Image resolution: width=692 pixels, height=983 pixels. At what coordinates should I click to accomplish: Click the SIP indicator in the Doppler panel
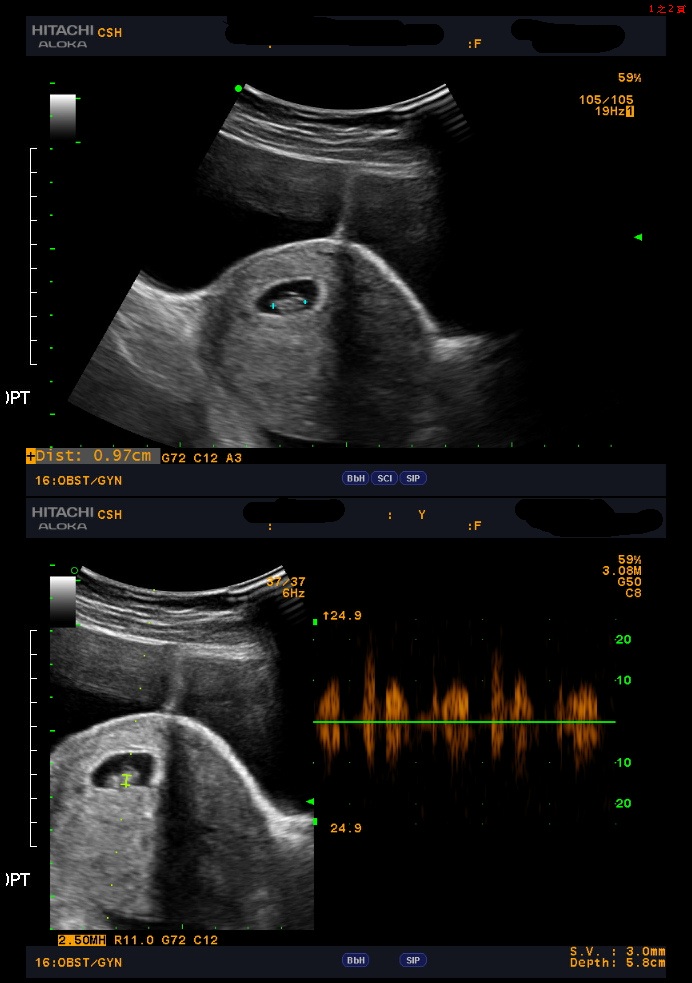pyautogui.click(x=413, y=961)
